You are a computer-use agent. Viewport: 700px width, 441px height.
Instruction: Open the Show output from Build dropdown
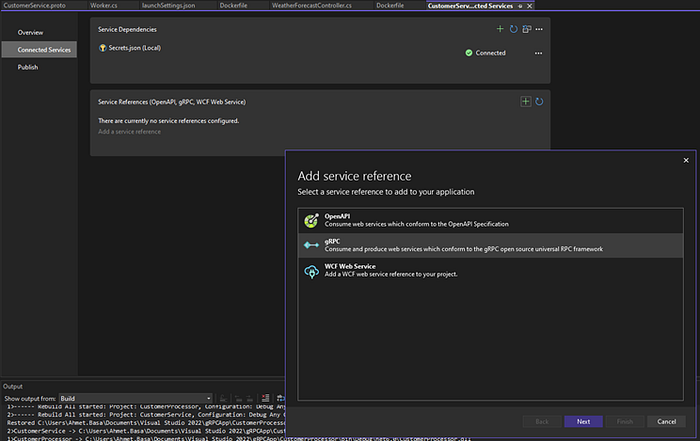[x=136, y=398]
